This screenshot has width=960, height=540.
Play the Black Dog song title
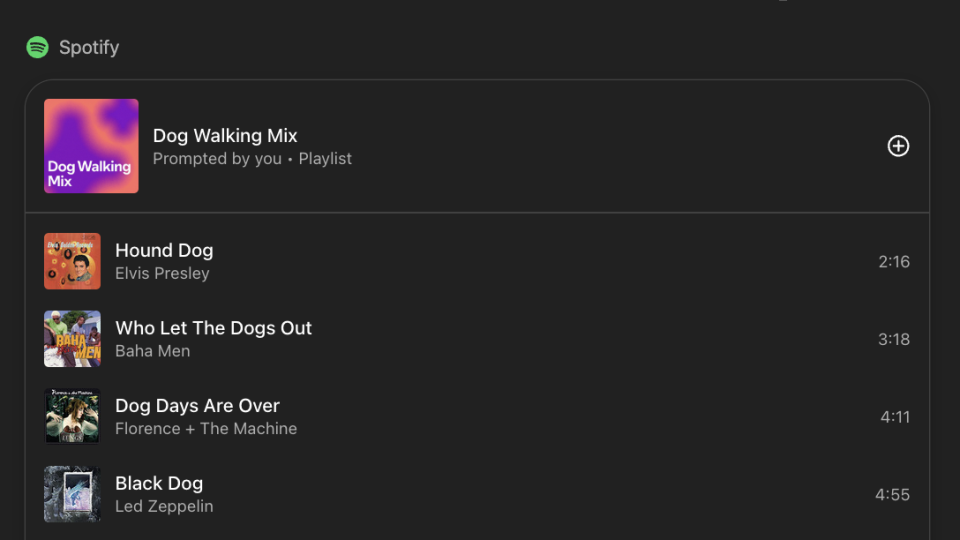[159, 483]
